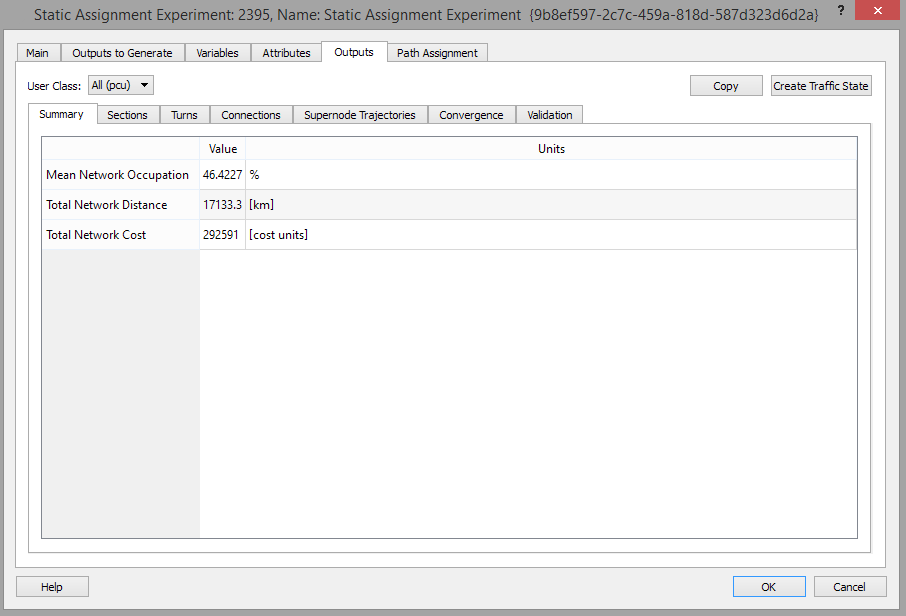
Task: Select the Total Network Distance value cell
Action: click(x=222, y=204)
